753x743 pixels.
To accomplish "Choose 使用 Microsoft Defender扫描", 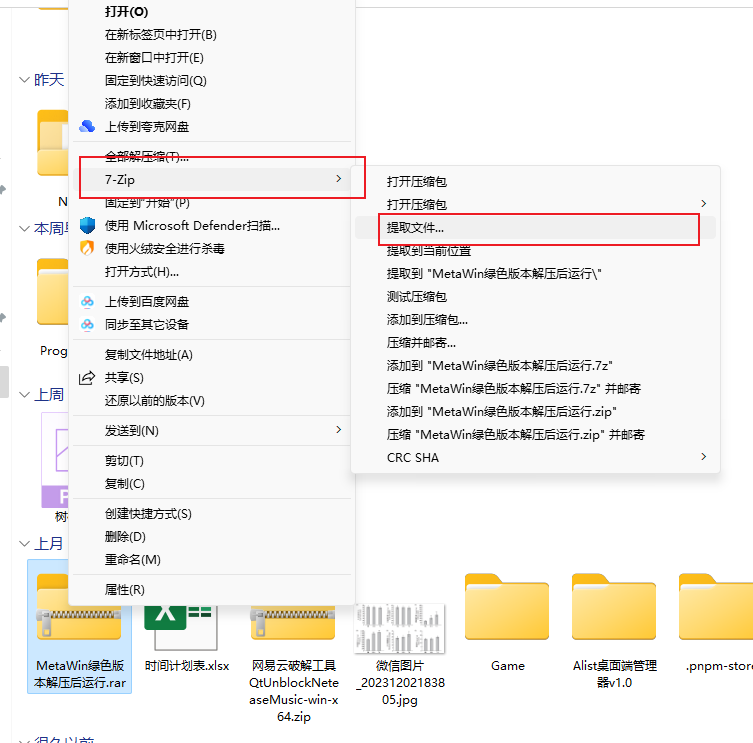I will [x=212, y=226].
